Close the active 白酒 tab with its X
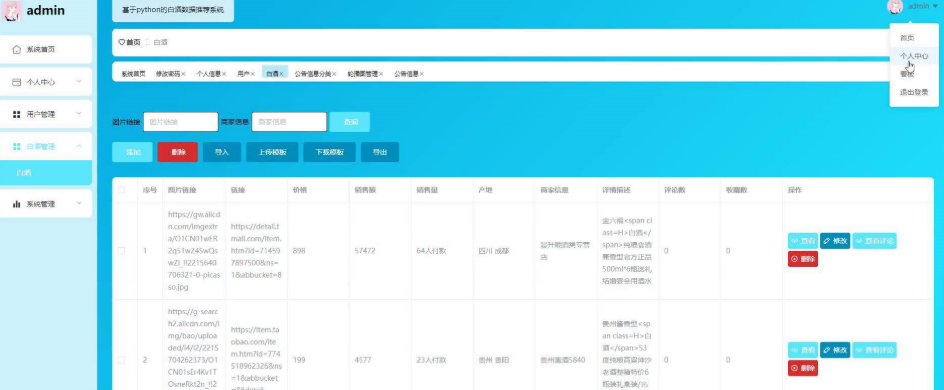Viewport: 944px width, 390px height. pyautogui.click(x=281, y=74)
